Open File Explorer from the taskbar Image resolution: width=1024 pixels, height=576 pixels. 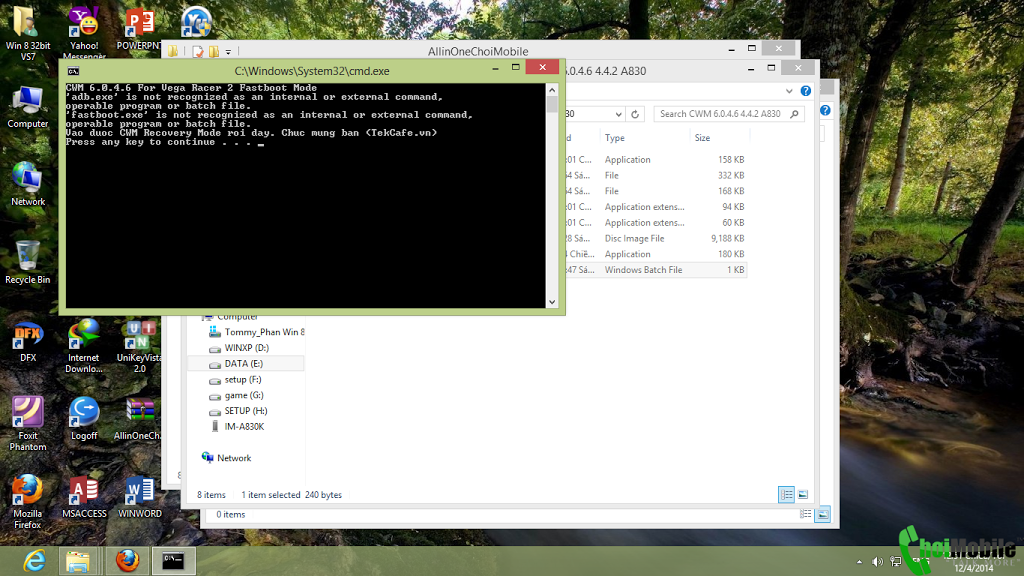pos(78,561)
